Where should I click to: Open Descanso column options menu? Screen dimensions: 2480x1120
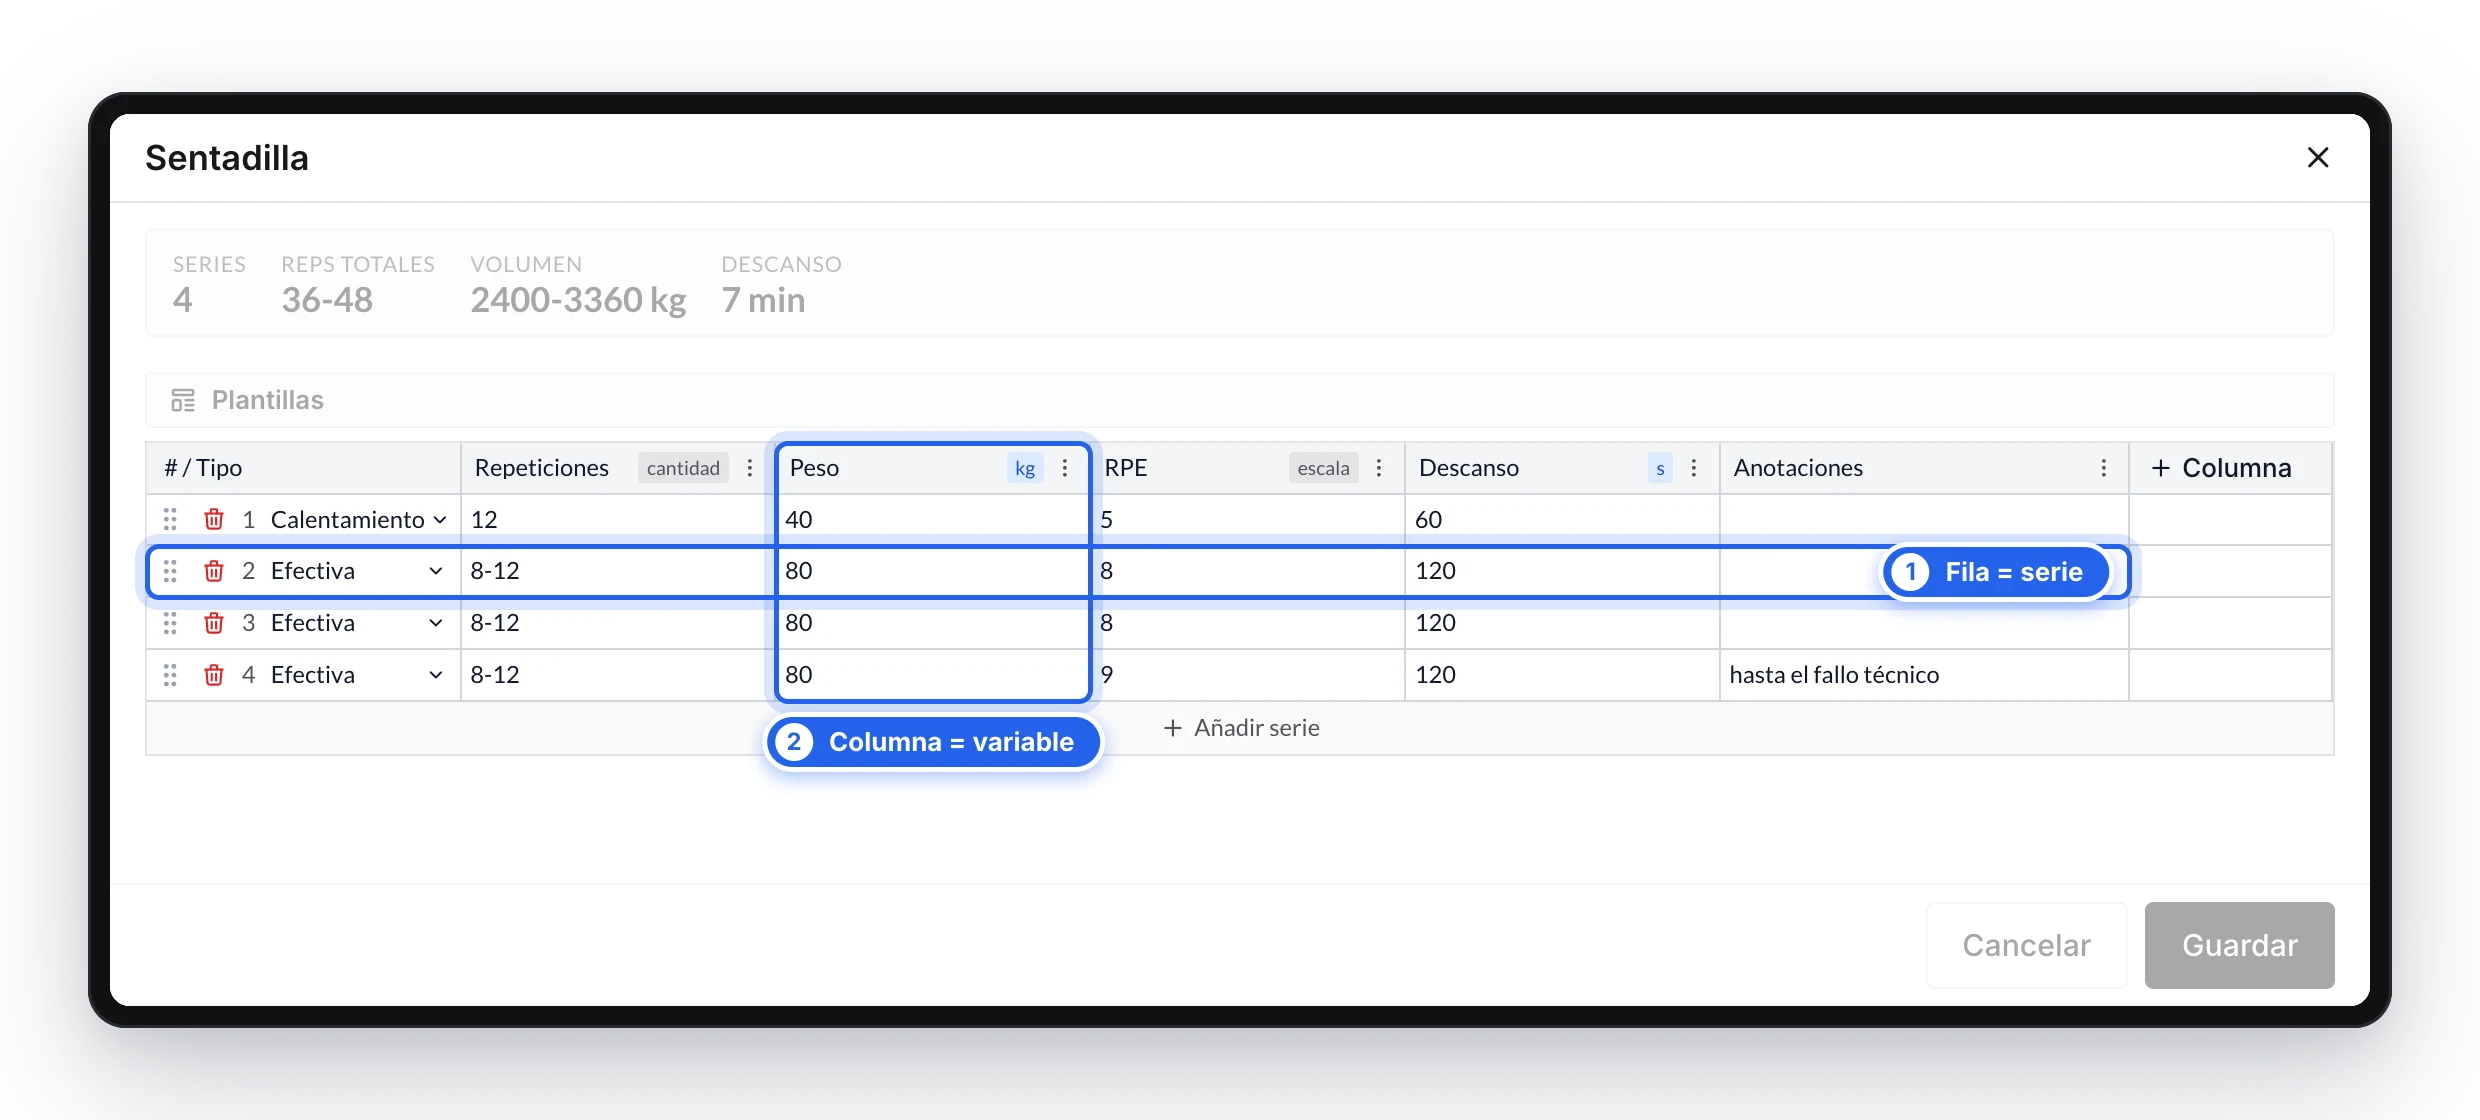1694,468
